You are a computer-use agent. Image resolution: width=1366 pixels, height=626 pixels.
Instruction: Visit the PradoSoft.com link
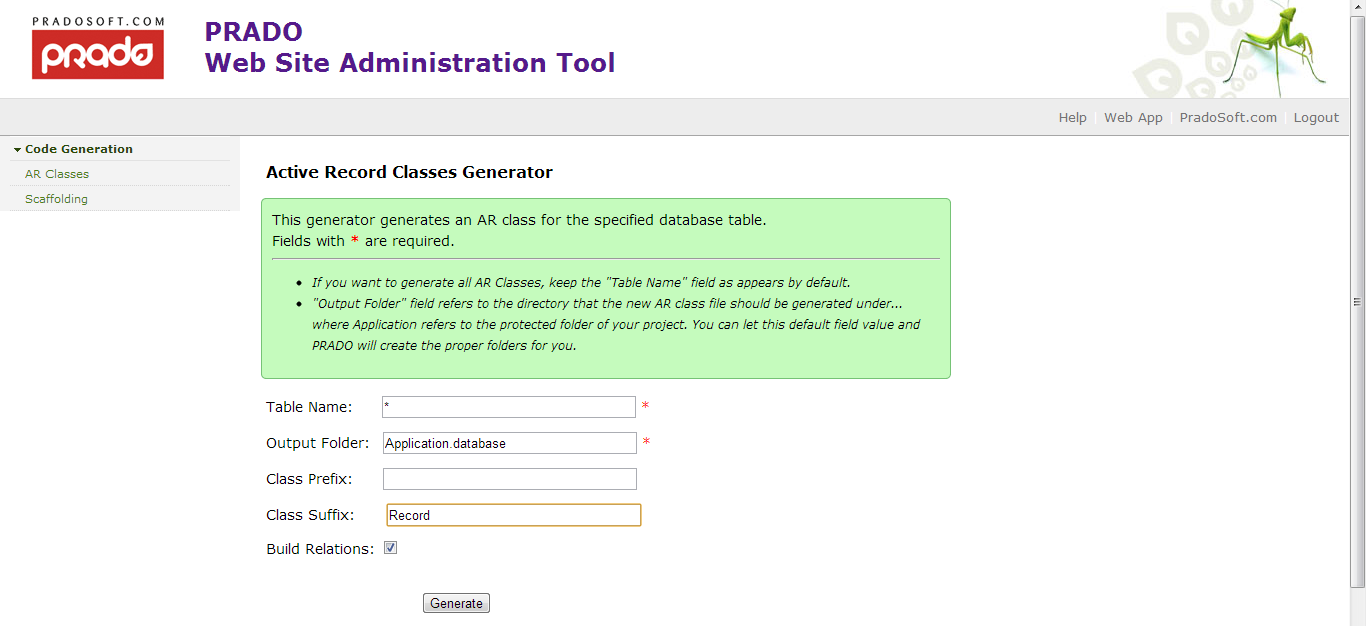click(x=1228, y=117)
